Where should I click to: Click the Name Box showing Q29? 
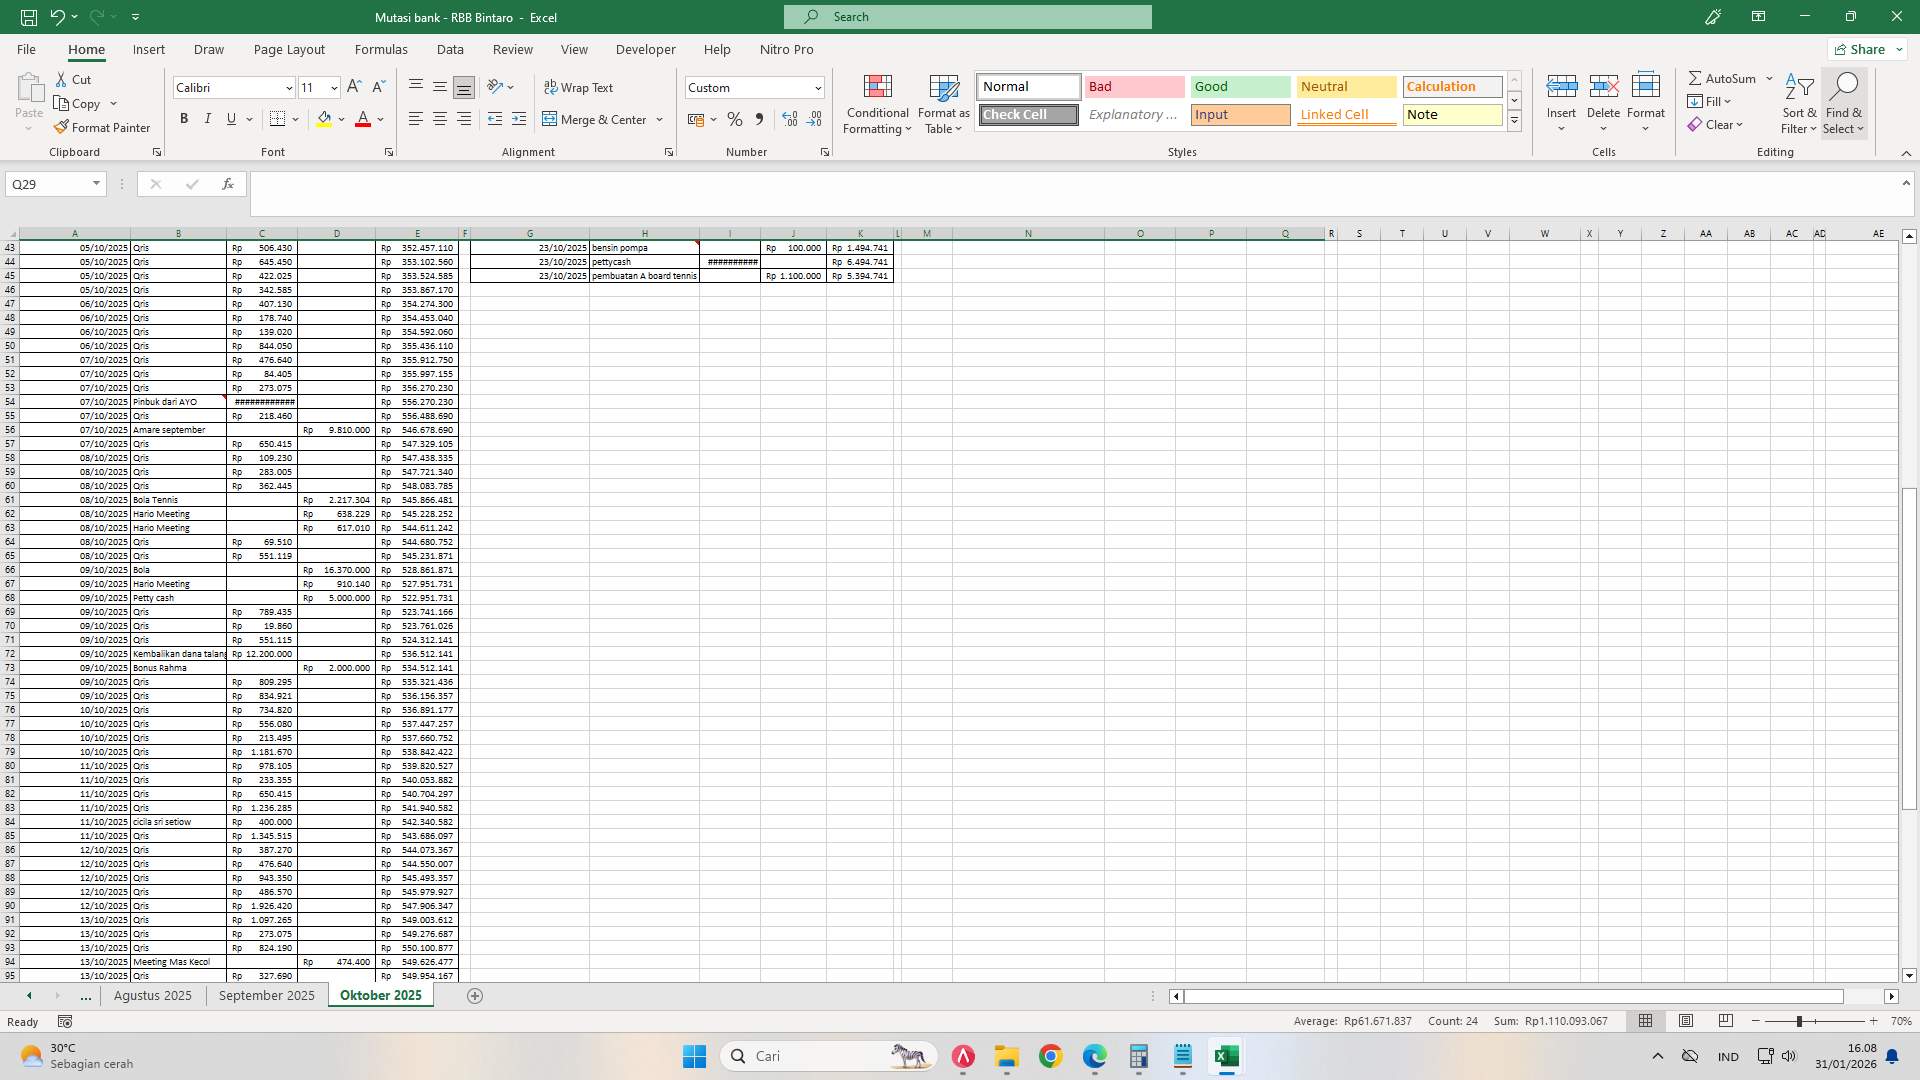click(x=48, y=184)
